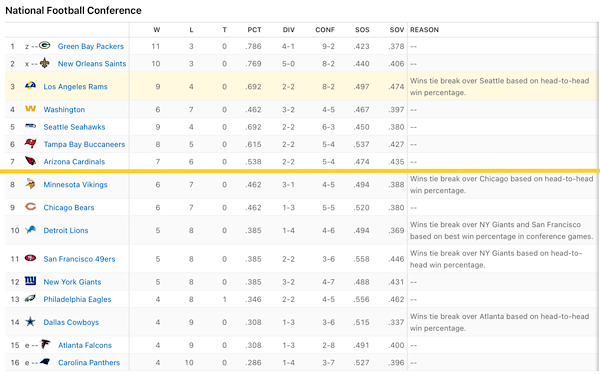Click the New York Giants ny logo
Image resolution: width=600 pixels, height=375 pixels.
(x=30, y=281)
